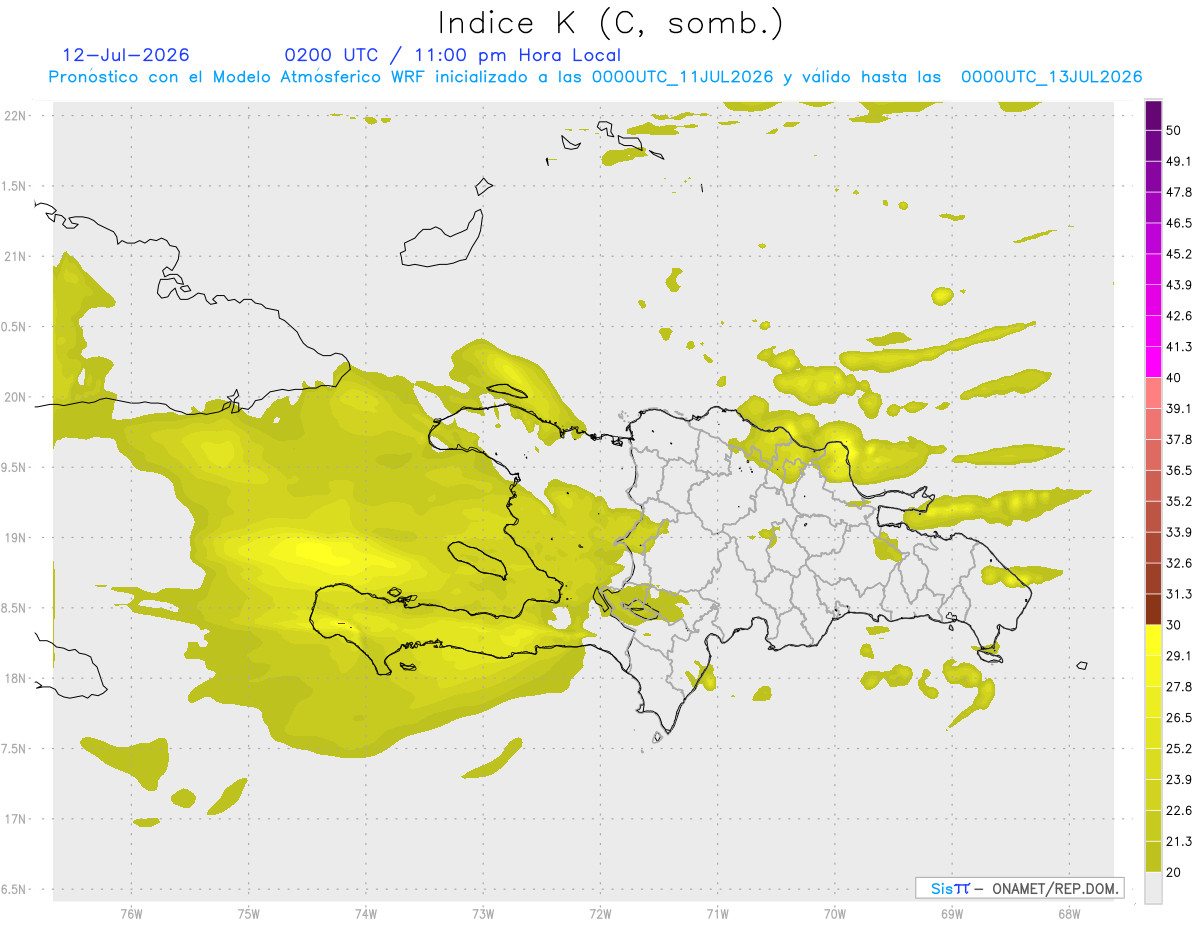Pick the magenta swatch between 41.3 and 42.6
Viewport: 1200px width, 927px height.
[x=1153, y=331]
